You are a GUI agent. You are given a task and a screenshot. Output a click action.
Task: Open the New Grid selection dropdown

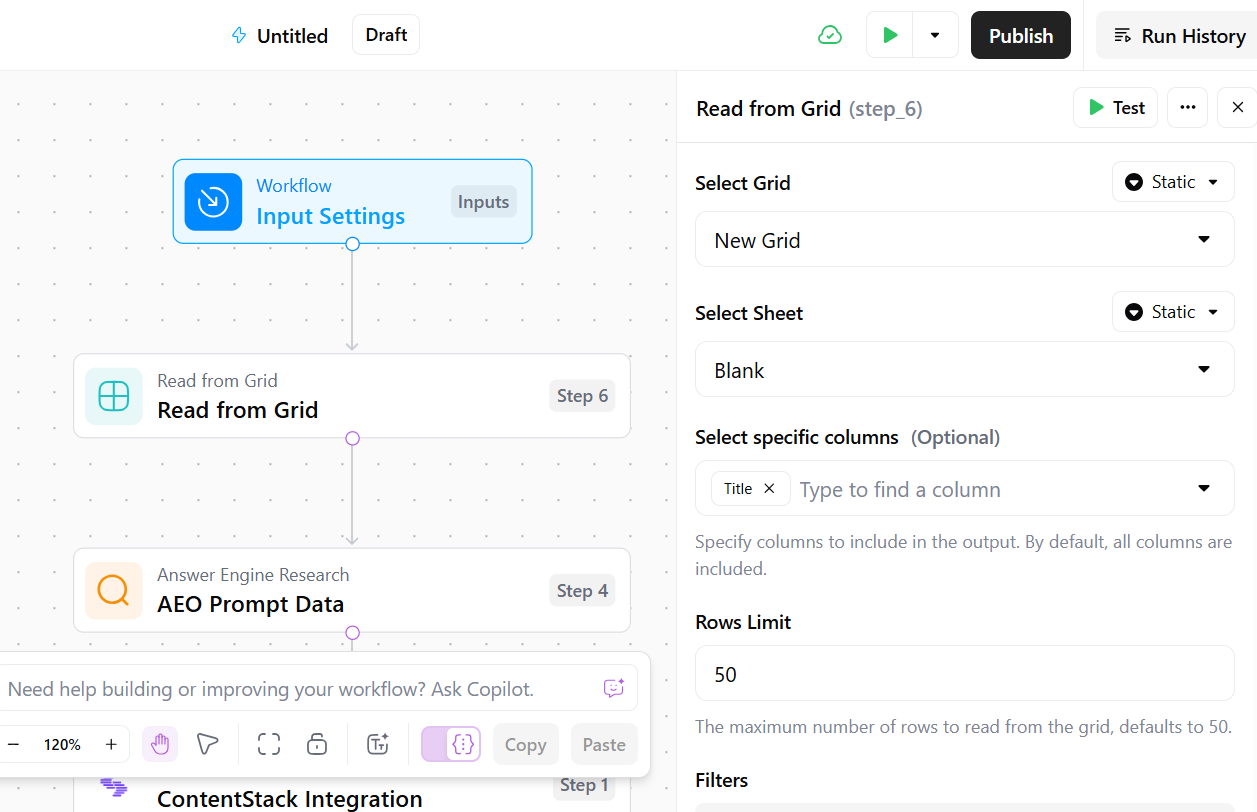point(963,240)
